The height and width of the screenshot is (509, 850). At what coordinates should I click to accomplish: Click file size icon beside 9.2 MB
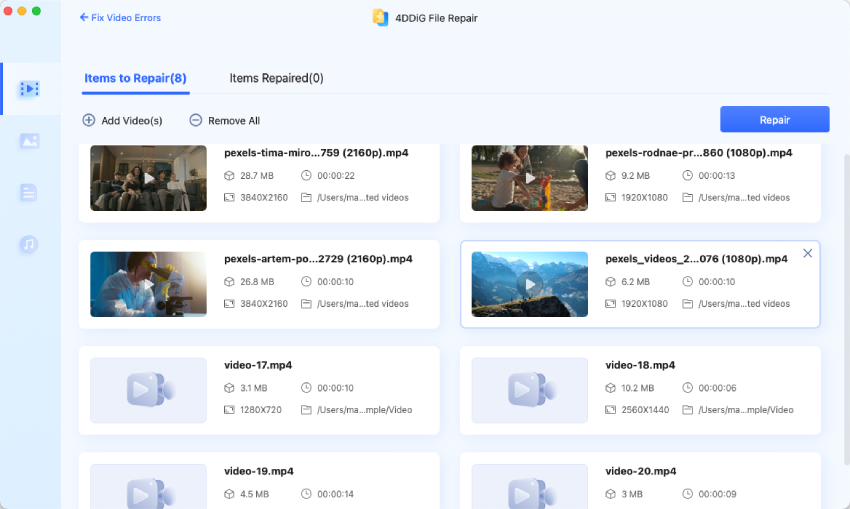610,176
